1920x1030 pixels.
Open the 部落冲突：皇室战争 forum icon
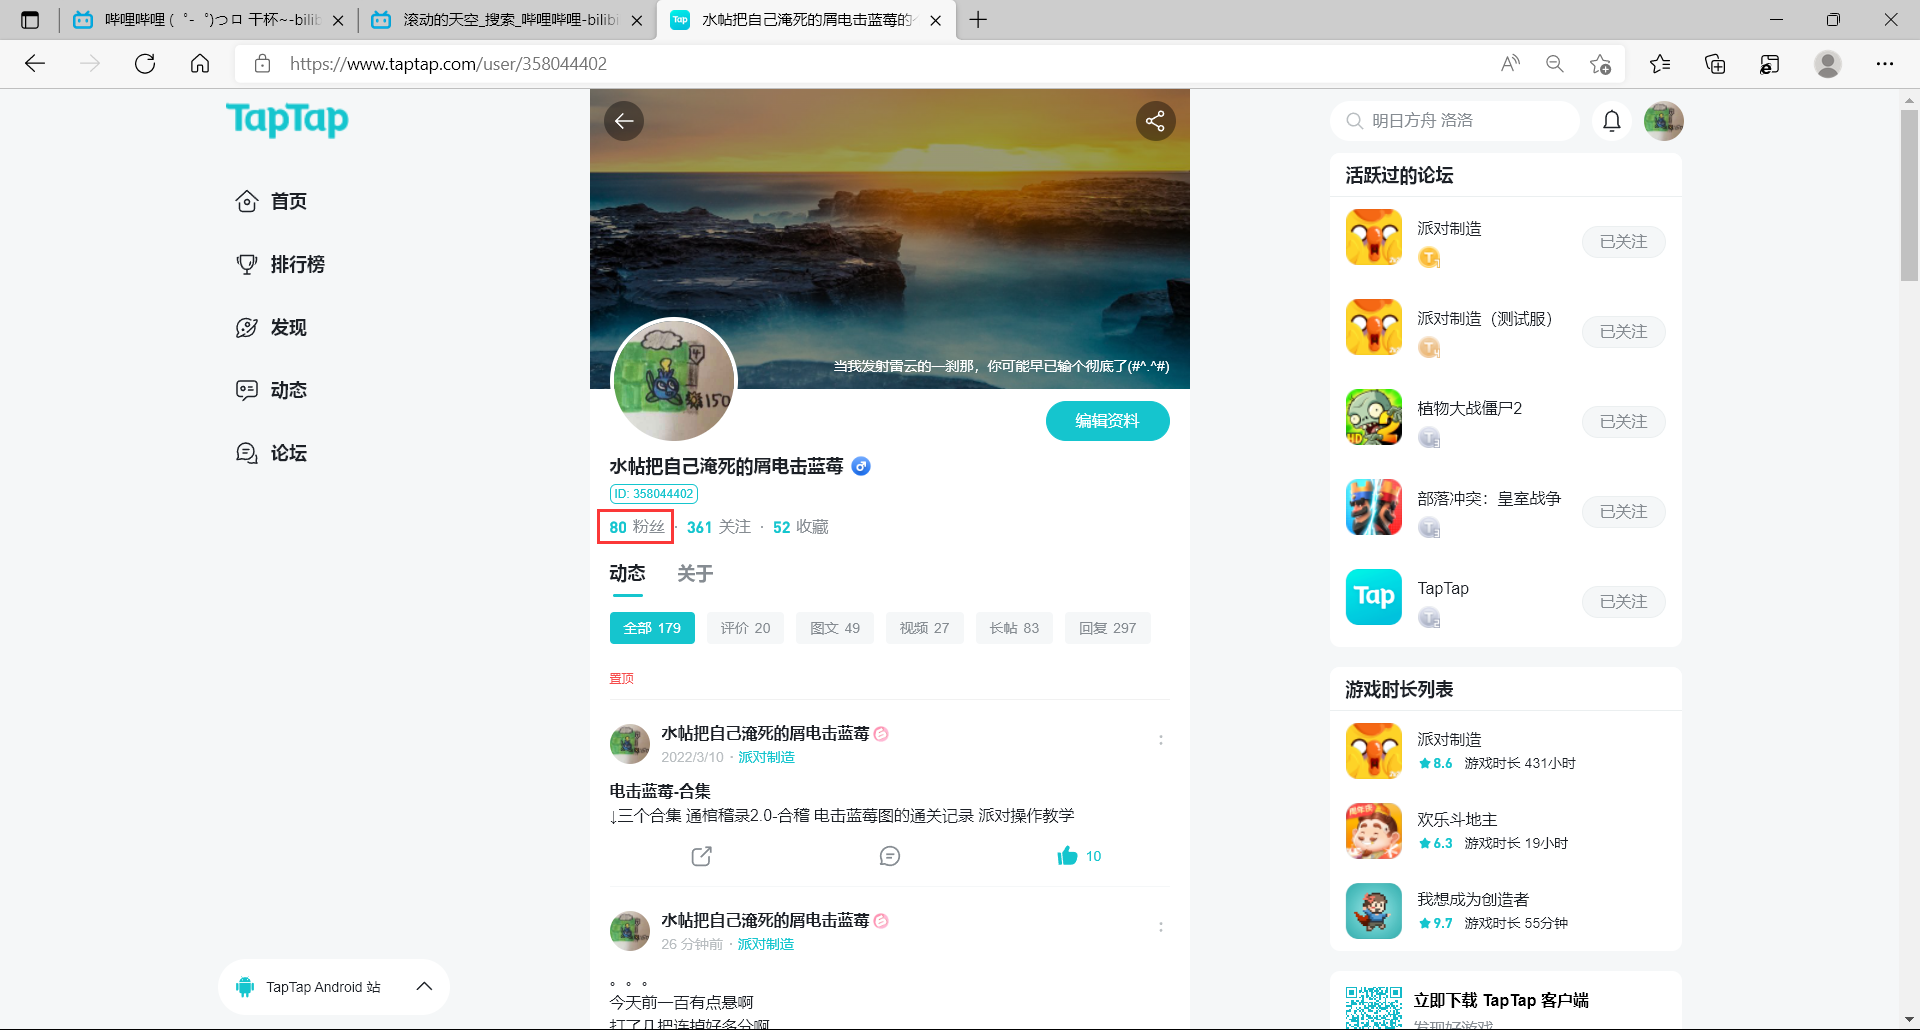(x=1374, y=507)
